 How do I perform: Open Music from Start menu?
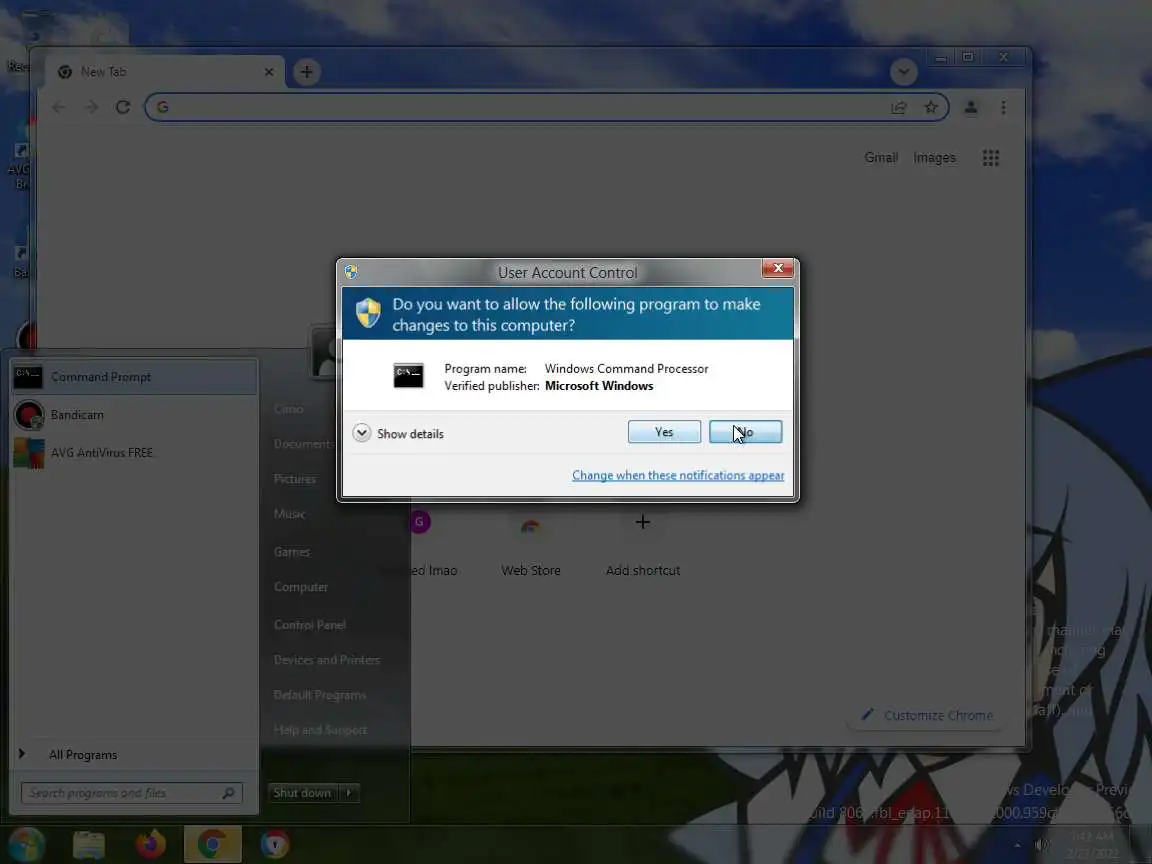tap(289, 514)
